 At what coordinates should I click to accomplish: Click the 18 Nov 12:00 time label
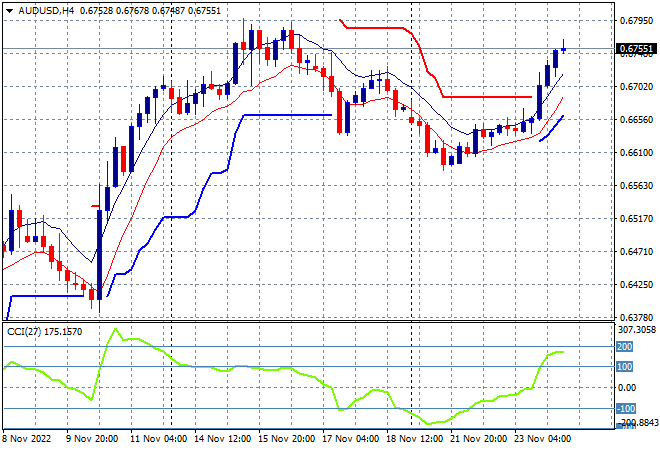(x=415, y=439)
